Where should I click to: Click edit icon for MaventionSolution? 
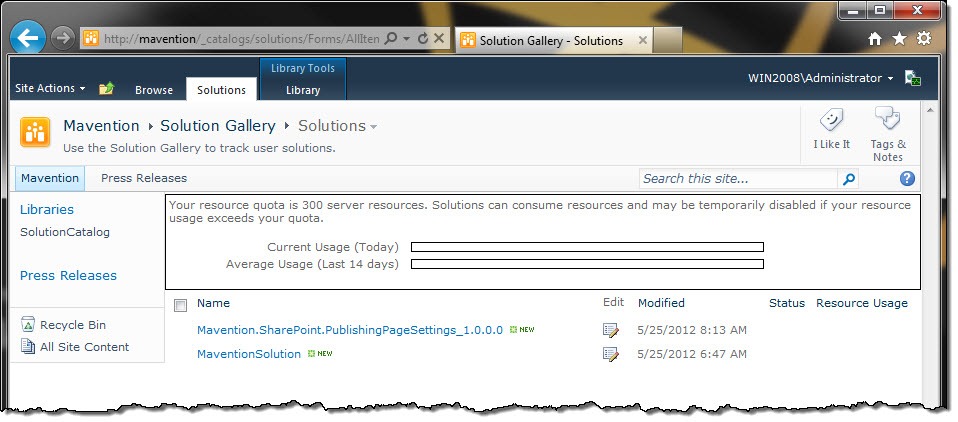pos(610,354)
